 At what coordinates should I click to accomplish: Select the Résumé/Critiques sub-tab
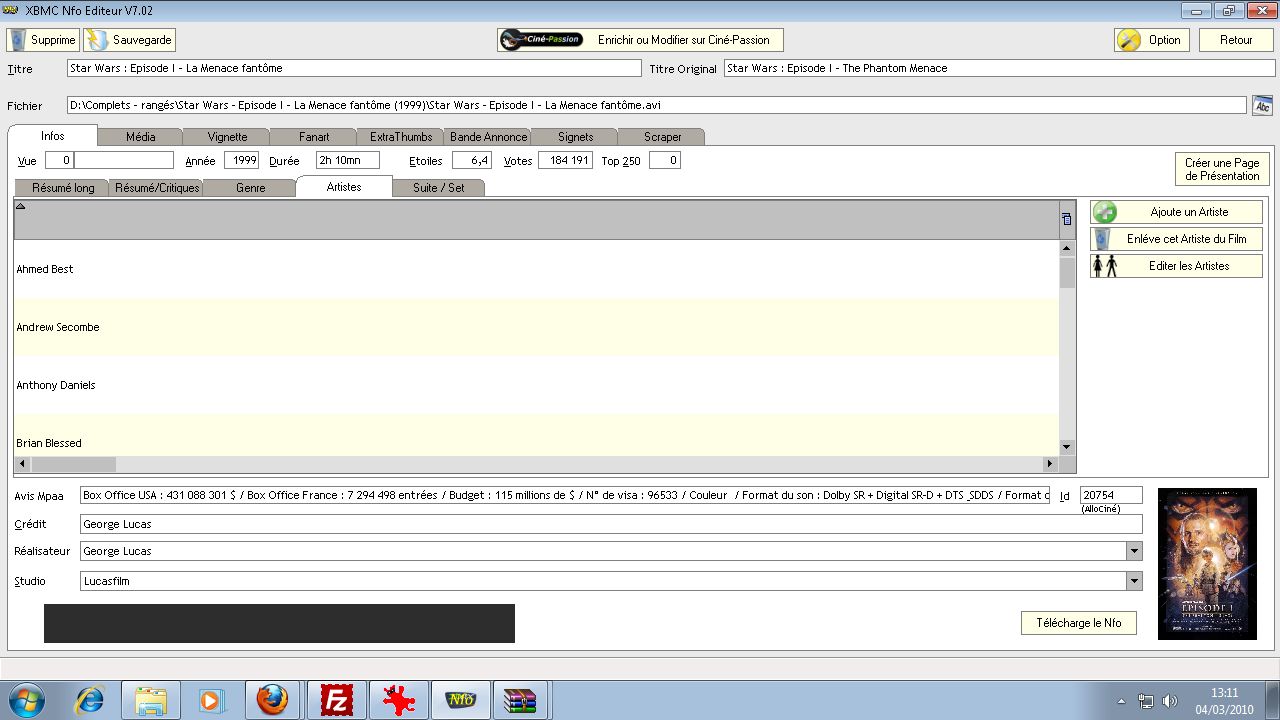pyautogui.click(x=157, y=188)
